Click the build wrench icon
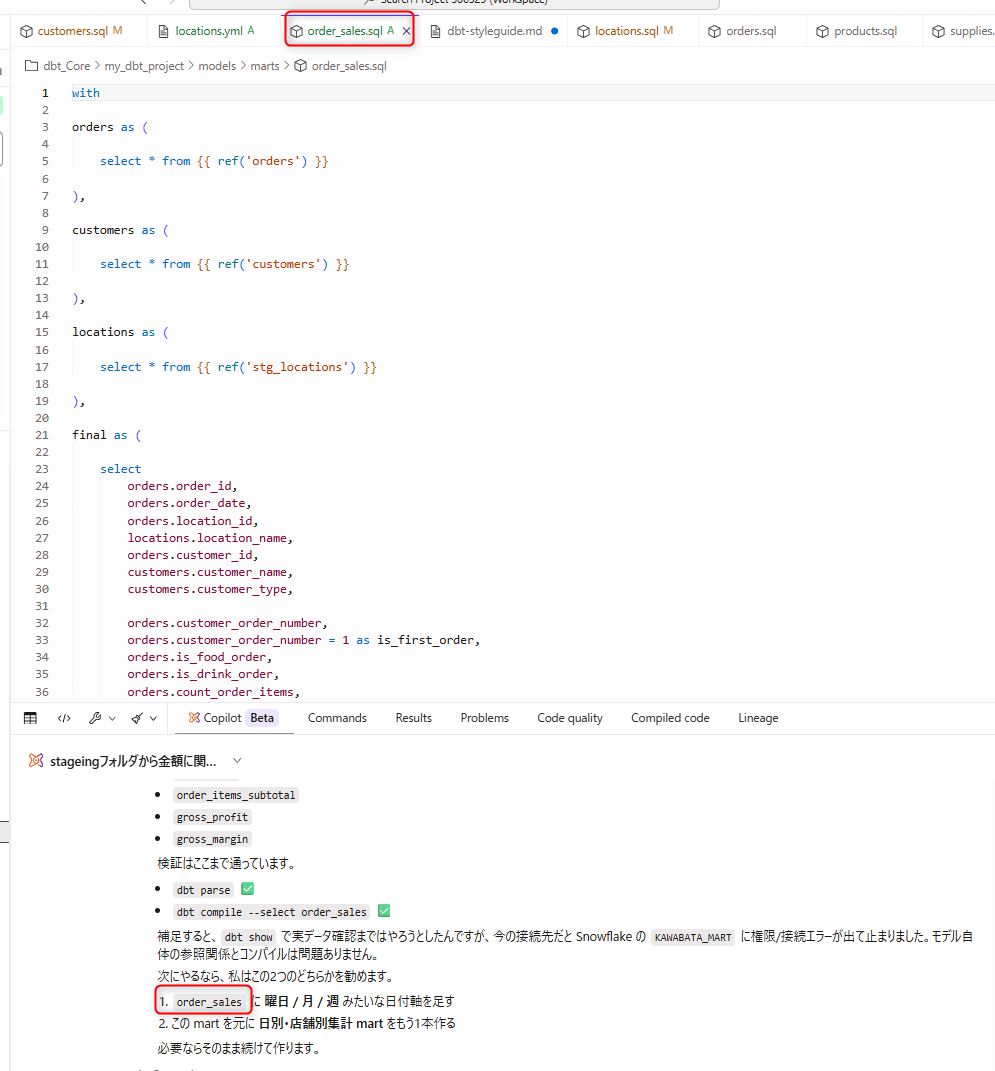995x1071 pixels. tap(96, 718)
